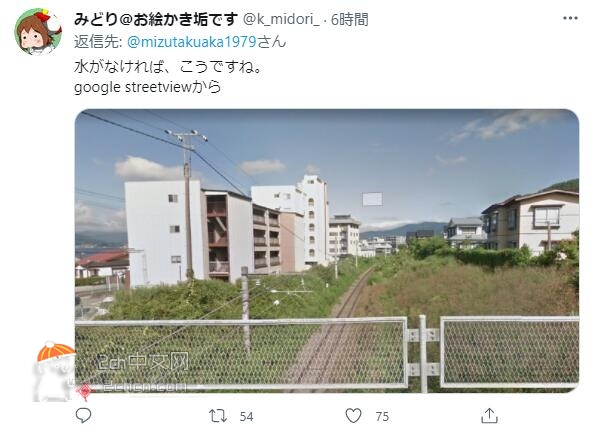Open the @mizutakuaka1979 mention link
The image size is (595, 432).
(192, 42)
